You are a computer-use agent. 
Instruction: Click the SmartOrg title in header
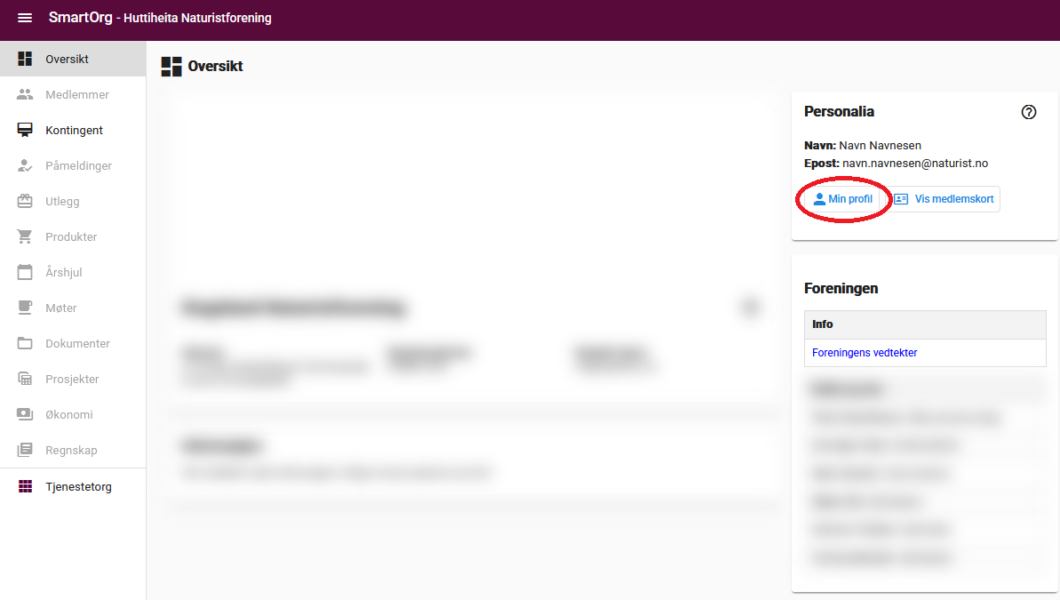[81, 18]
